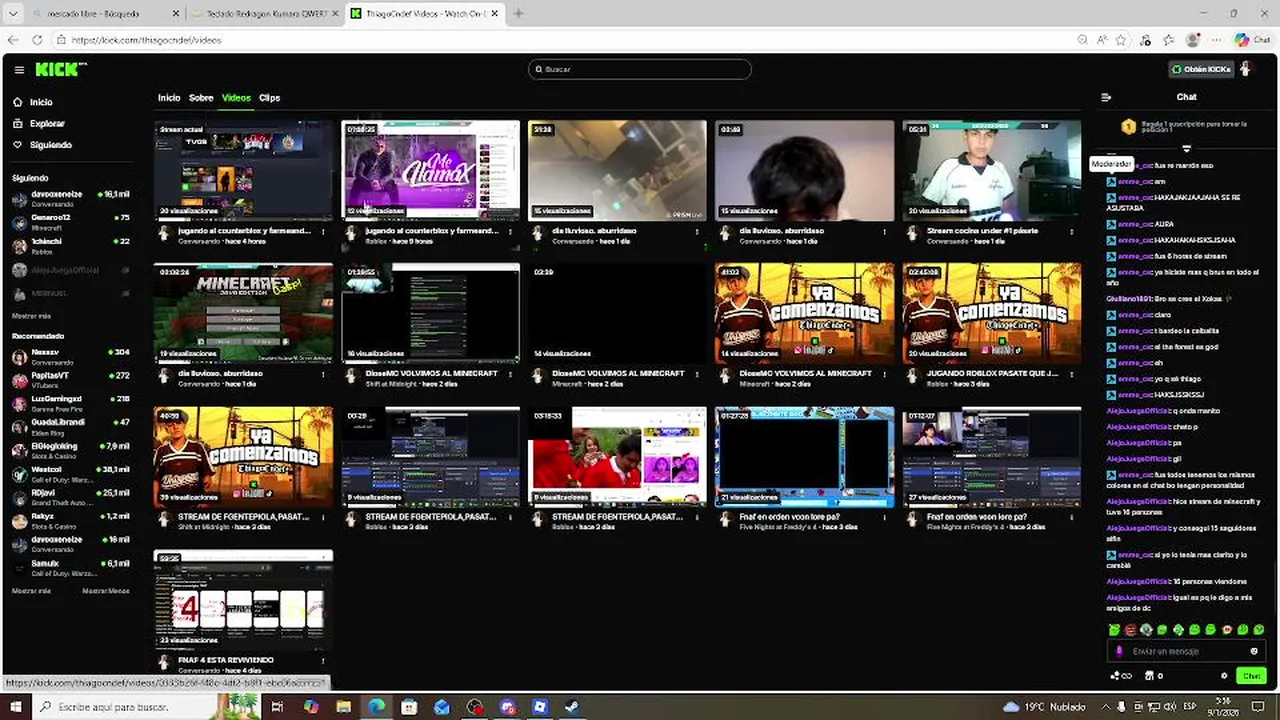Expand the pinned subscription banner arrow in chat
Viewport: 1280px width, 720px height.
1186,148
